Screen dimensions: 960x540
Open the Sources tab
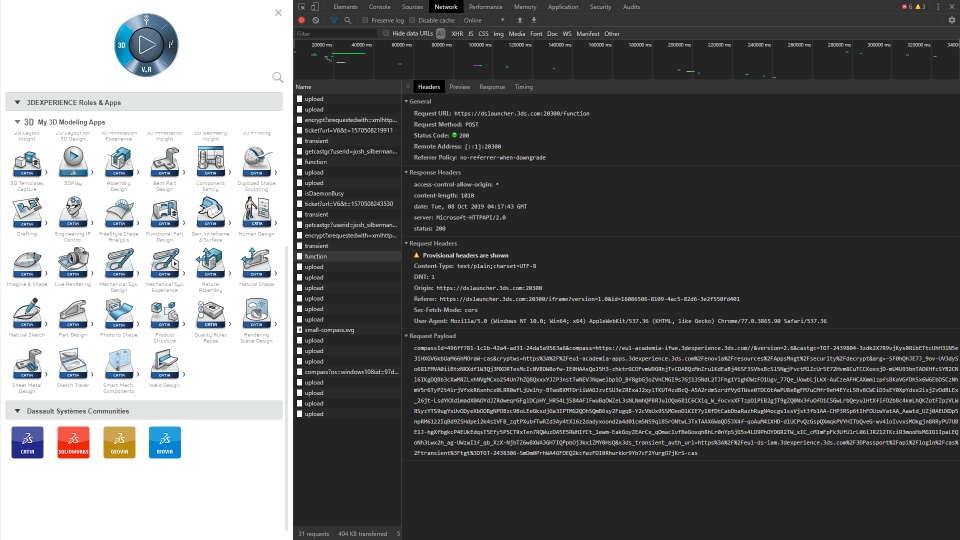[412, 7]
